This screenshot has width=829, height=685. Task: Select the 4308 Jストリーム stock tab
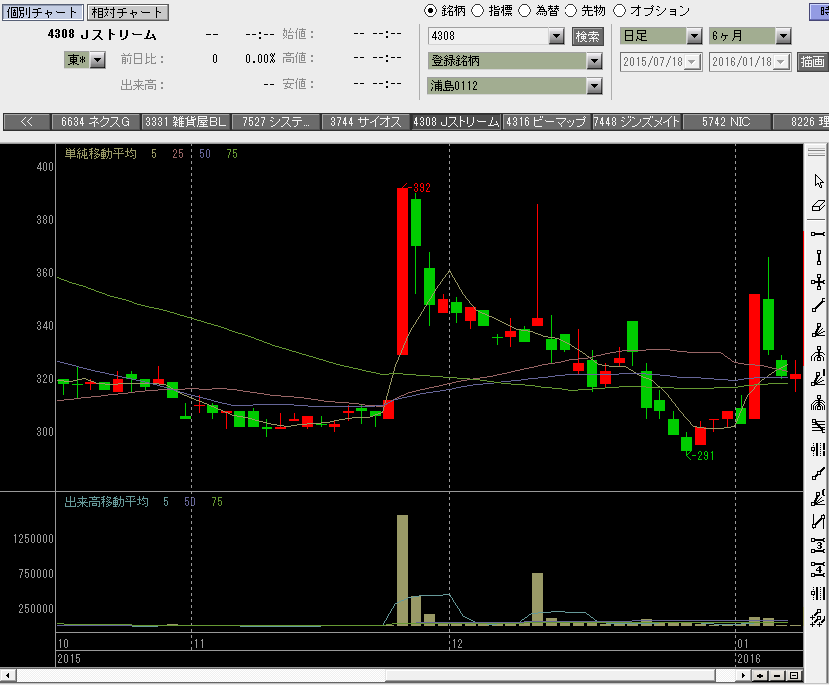(456, 122)
